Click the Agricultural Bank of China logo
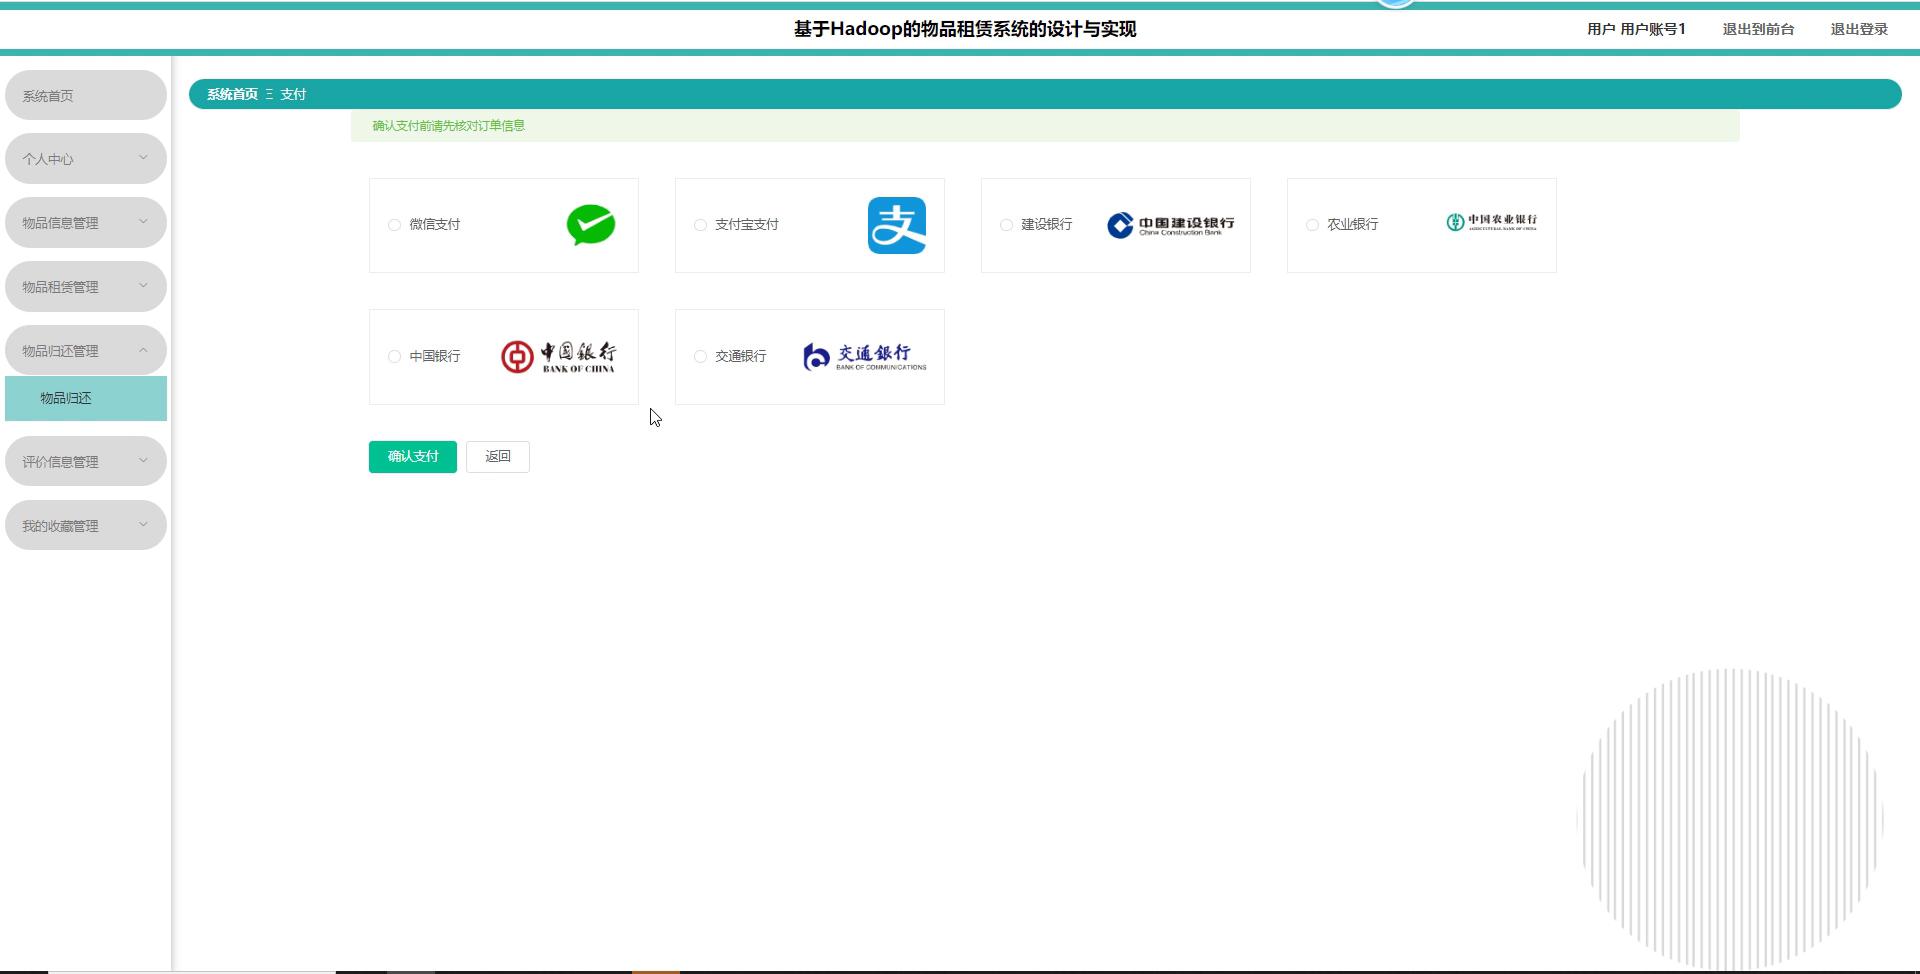The width and height of the screenshot is (1920, 974). click(x=1492, y=222)
